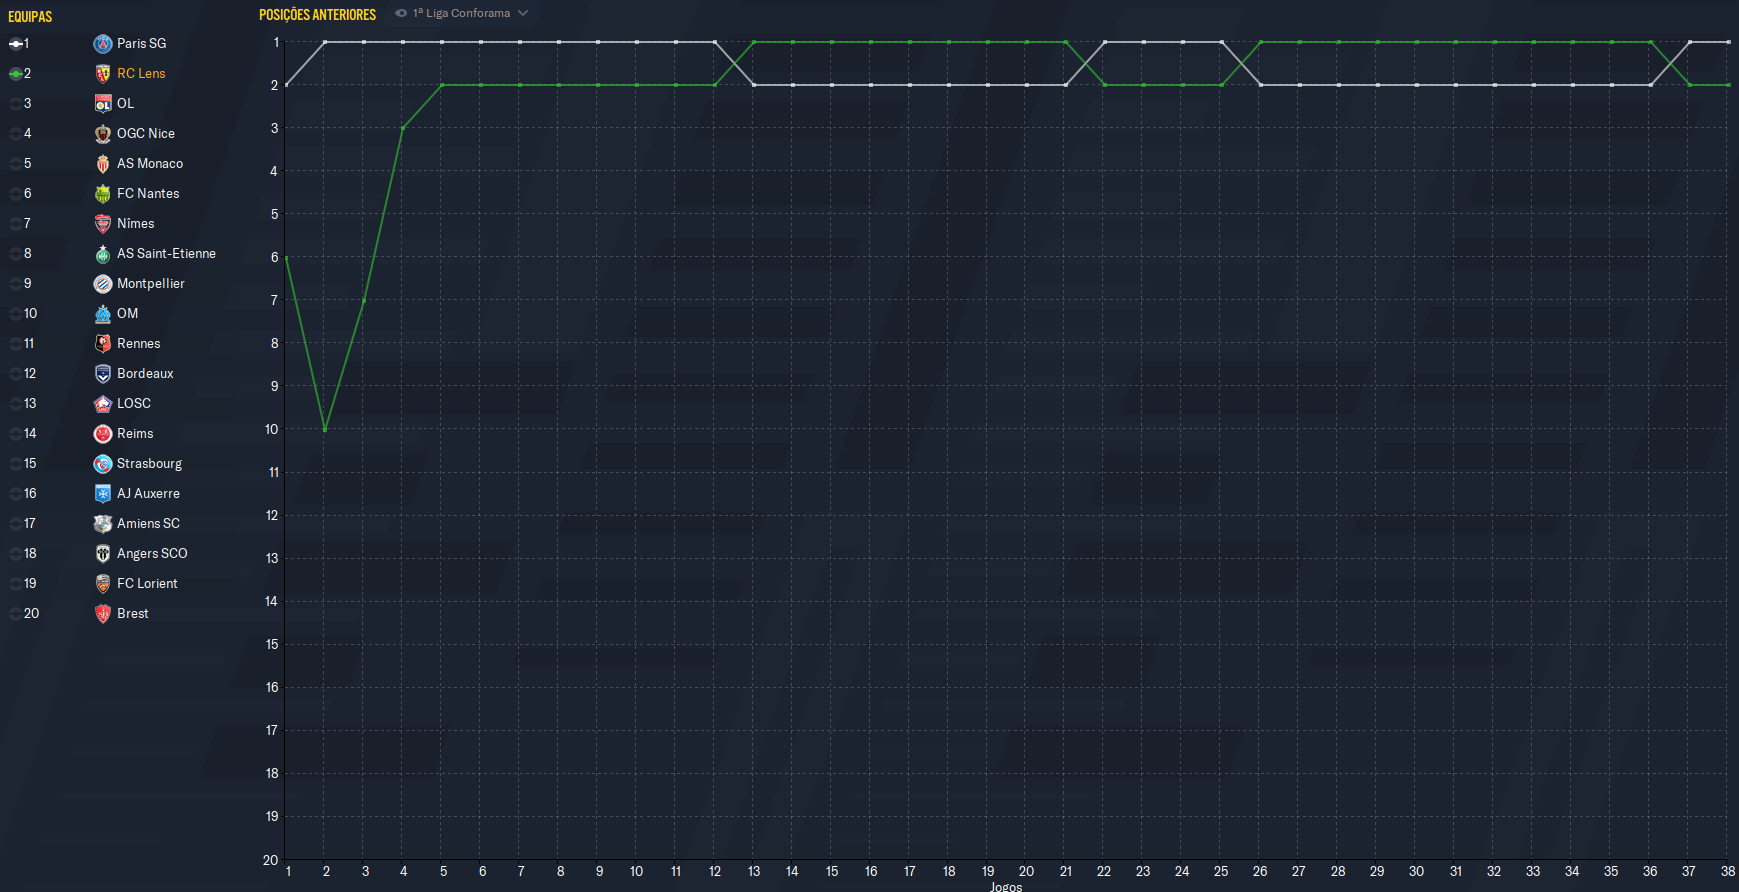Open the highlighted RC Lens team name
1739x892 pixels.
[141, 74]
